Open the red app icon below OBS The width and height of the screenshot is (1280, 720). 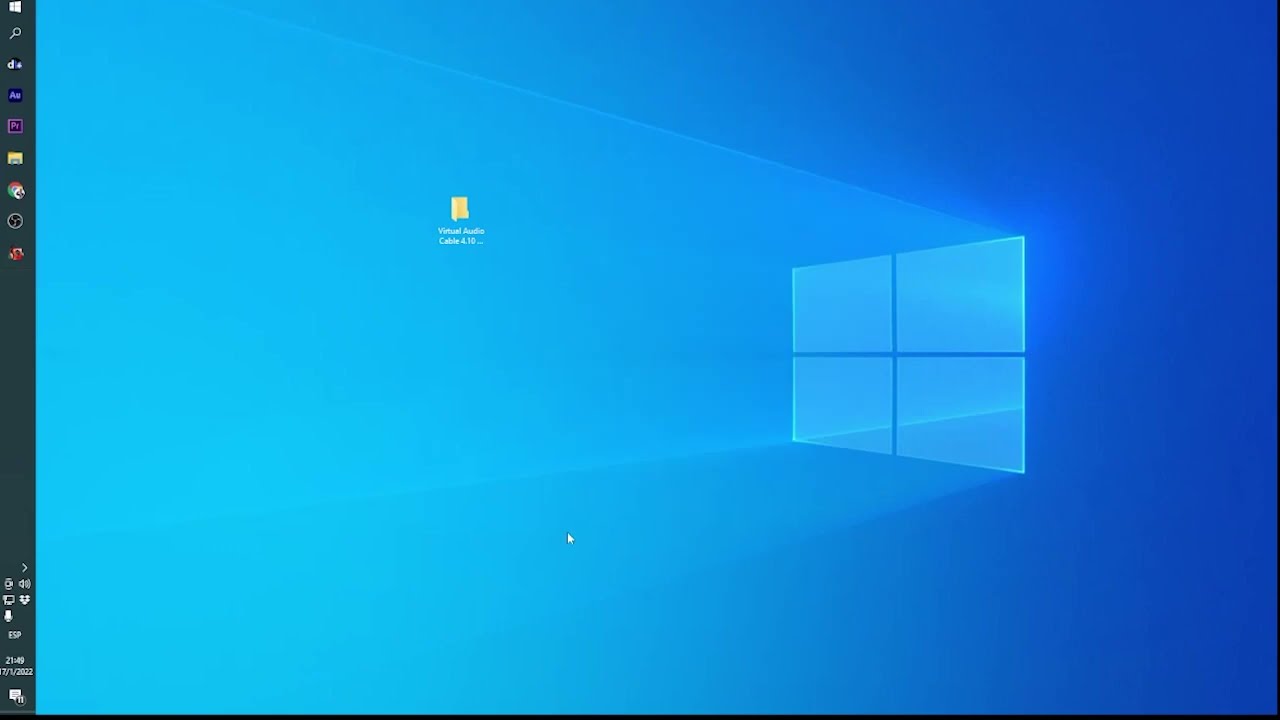tap(15, 253)
